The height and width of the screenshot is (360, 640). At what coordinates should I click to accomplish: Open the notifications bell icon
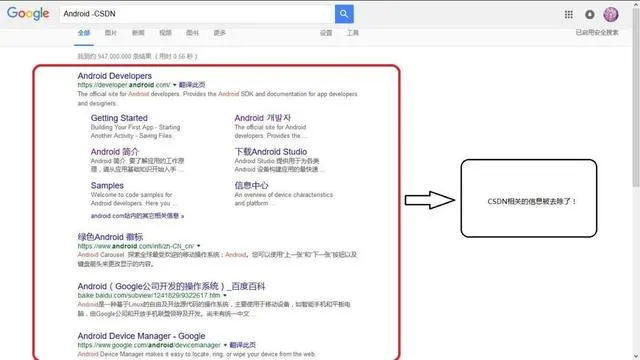[x=589, y=14]
